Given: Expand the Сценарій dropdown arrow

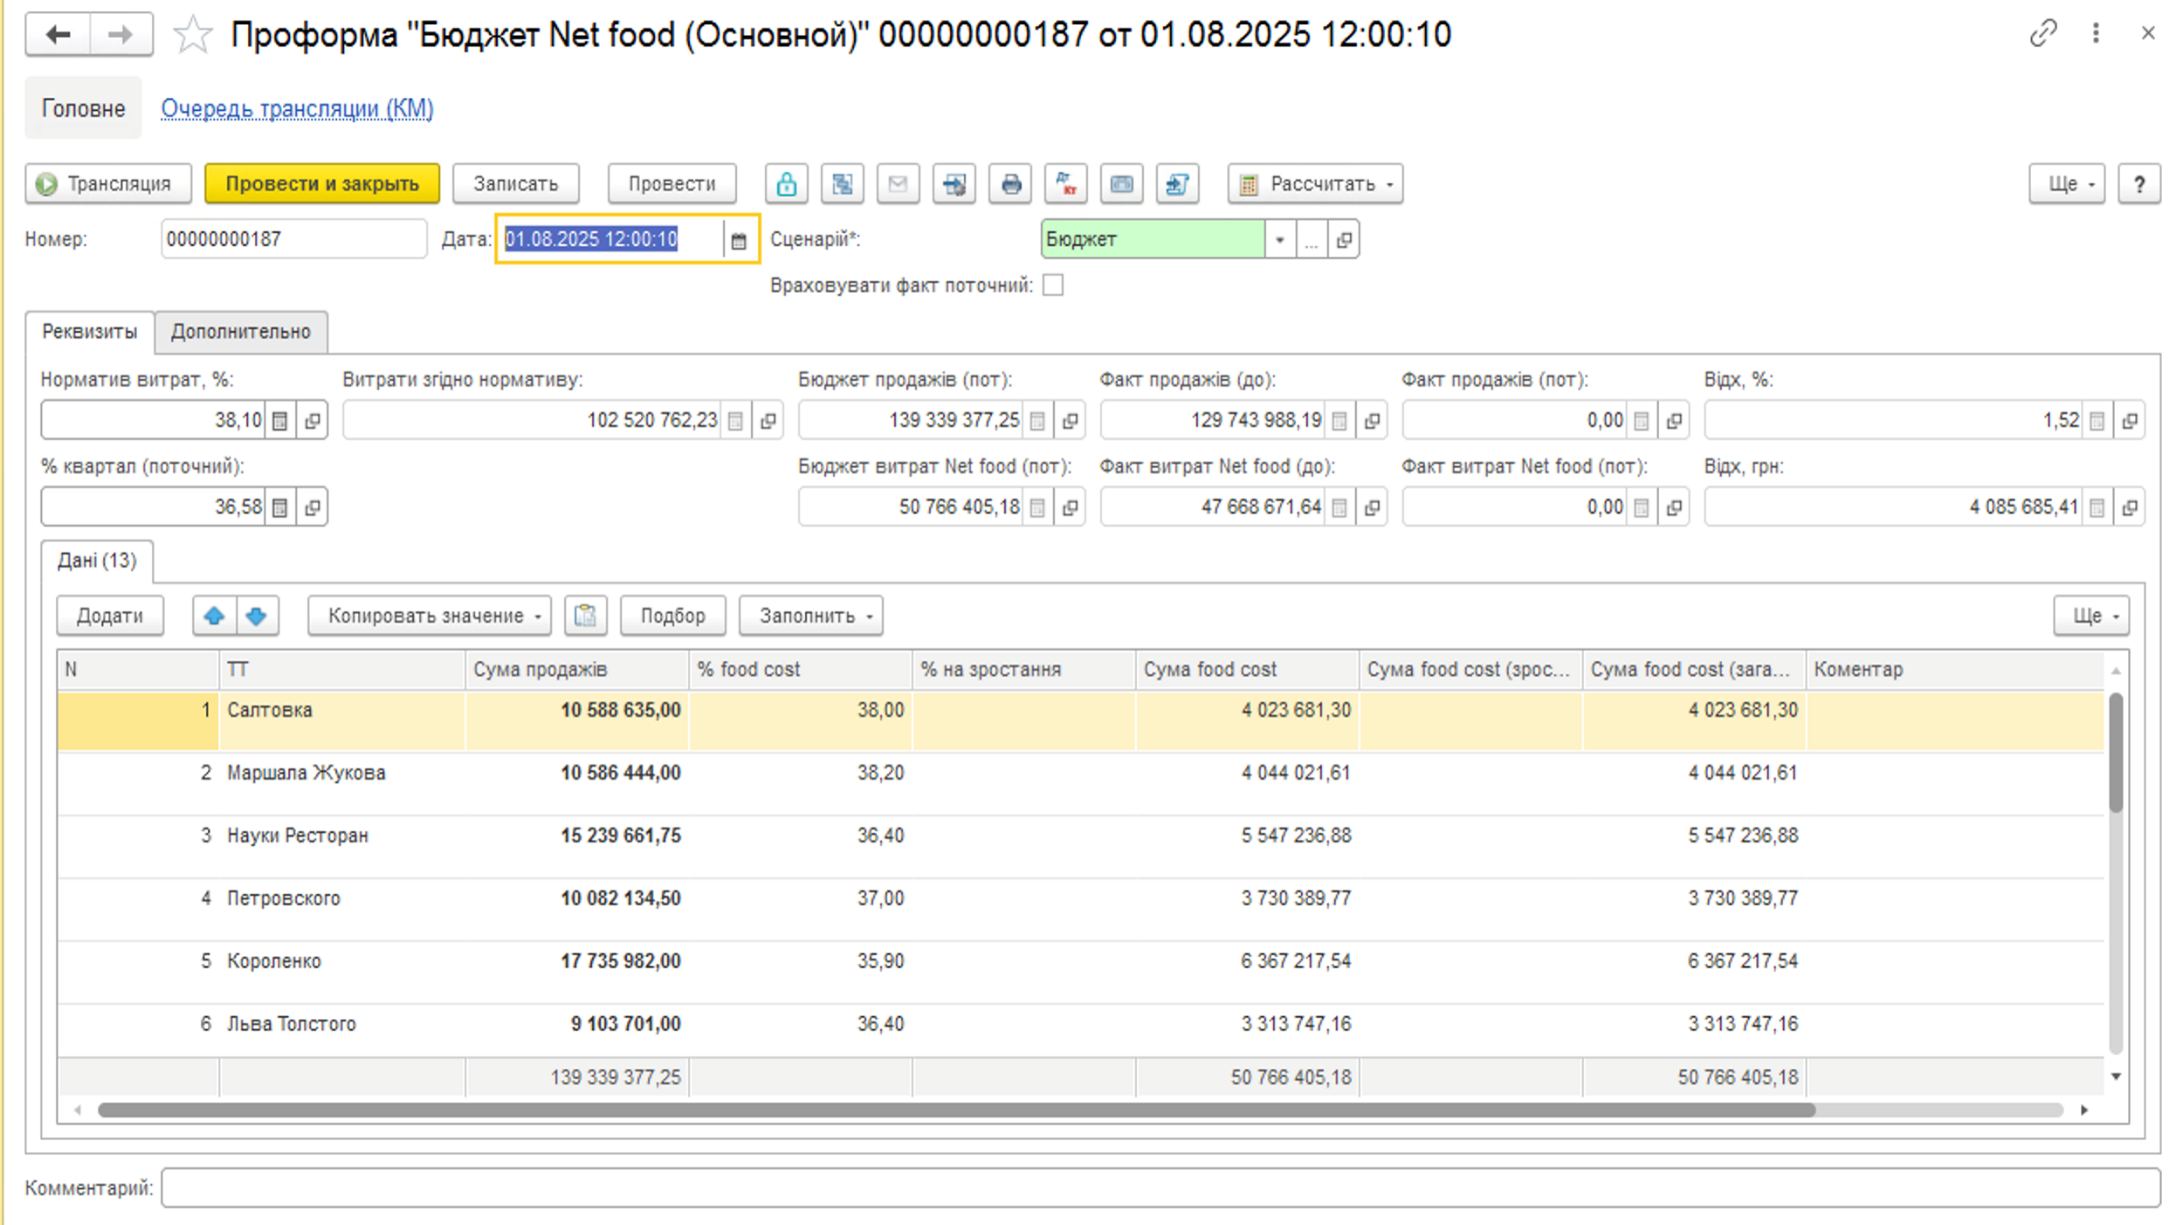Looking at the screenshot, I should [1279, 240].
